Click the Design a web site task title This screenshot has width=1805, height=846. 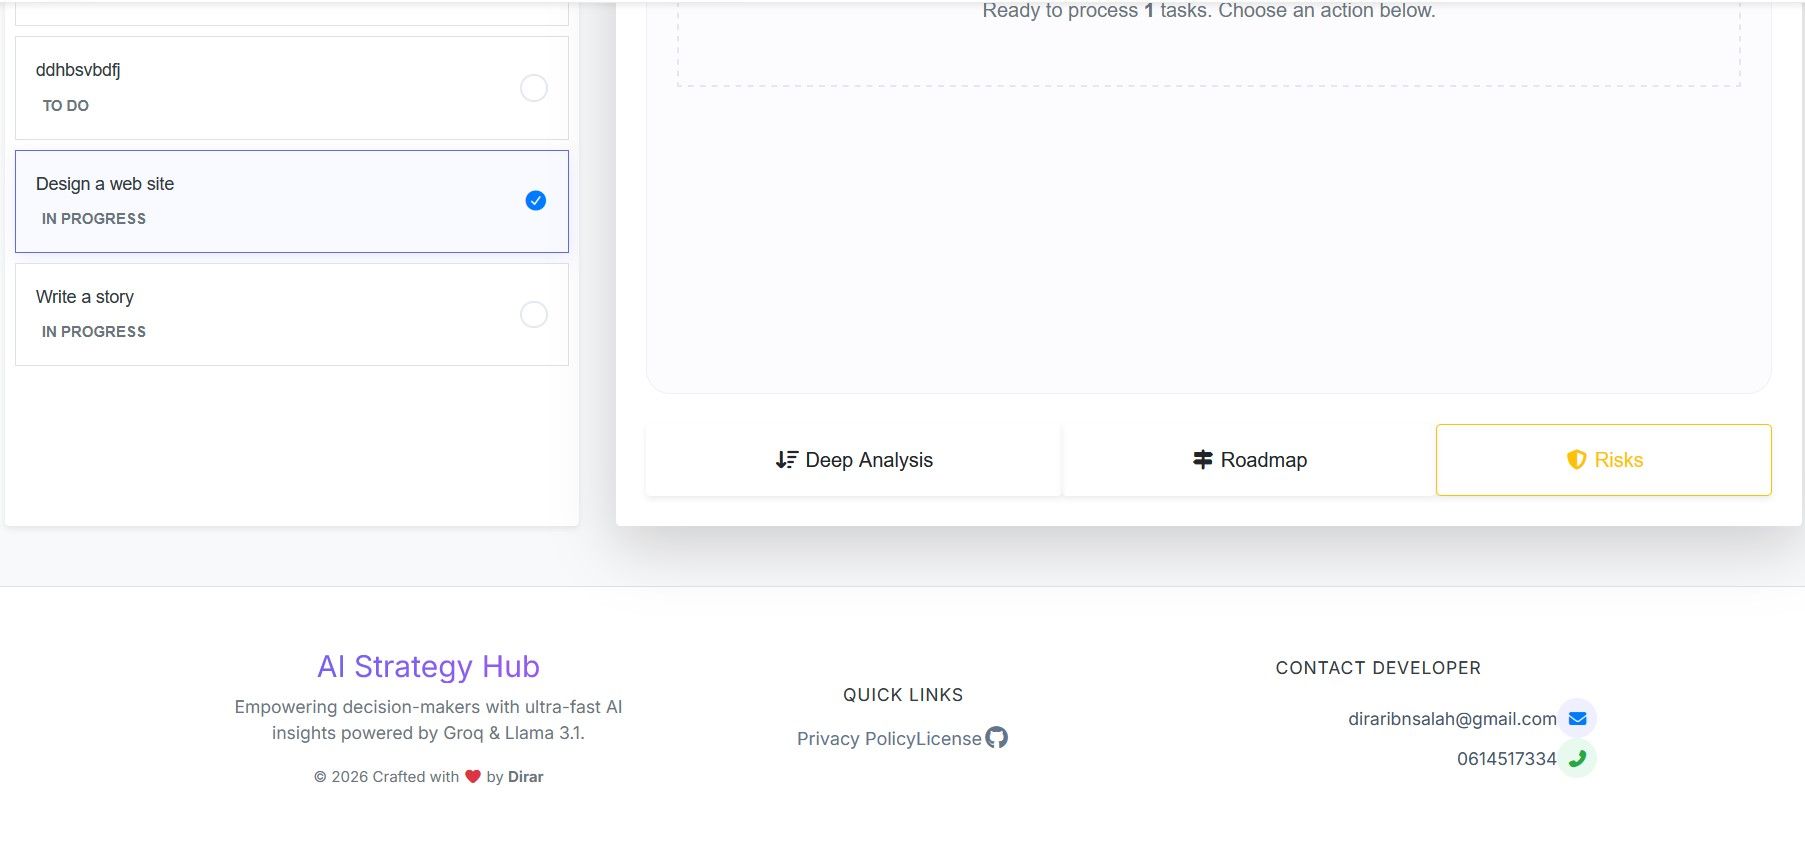point(105,184)
